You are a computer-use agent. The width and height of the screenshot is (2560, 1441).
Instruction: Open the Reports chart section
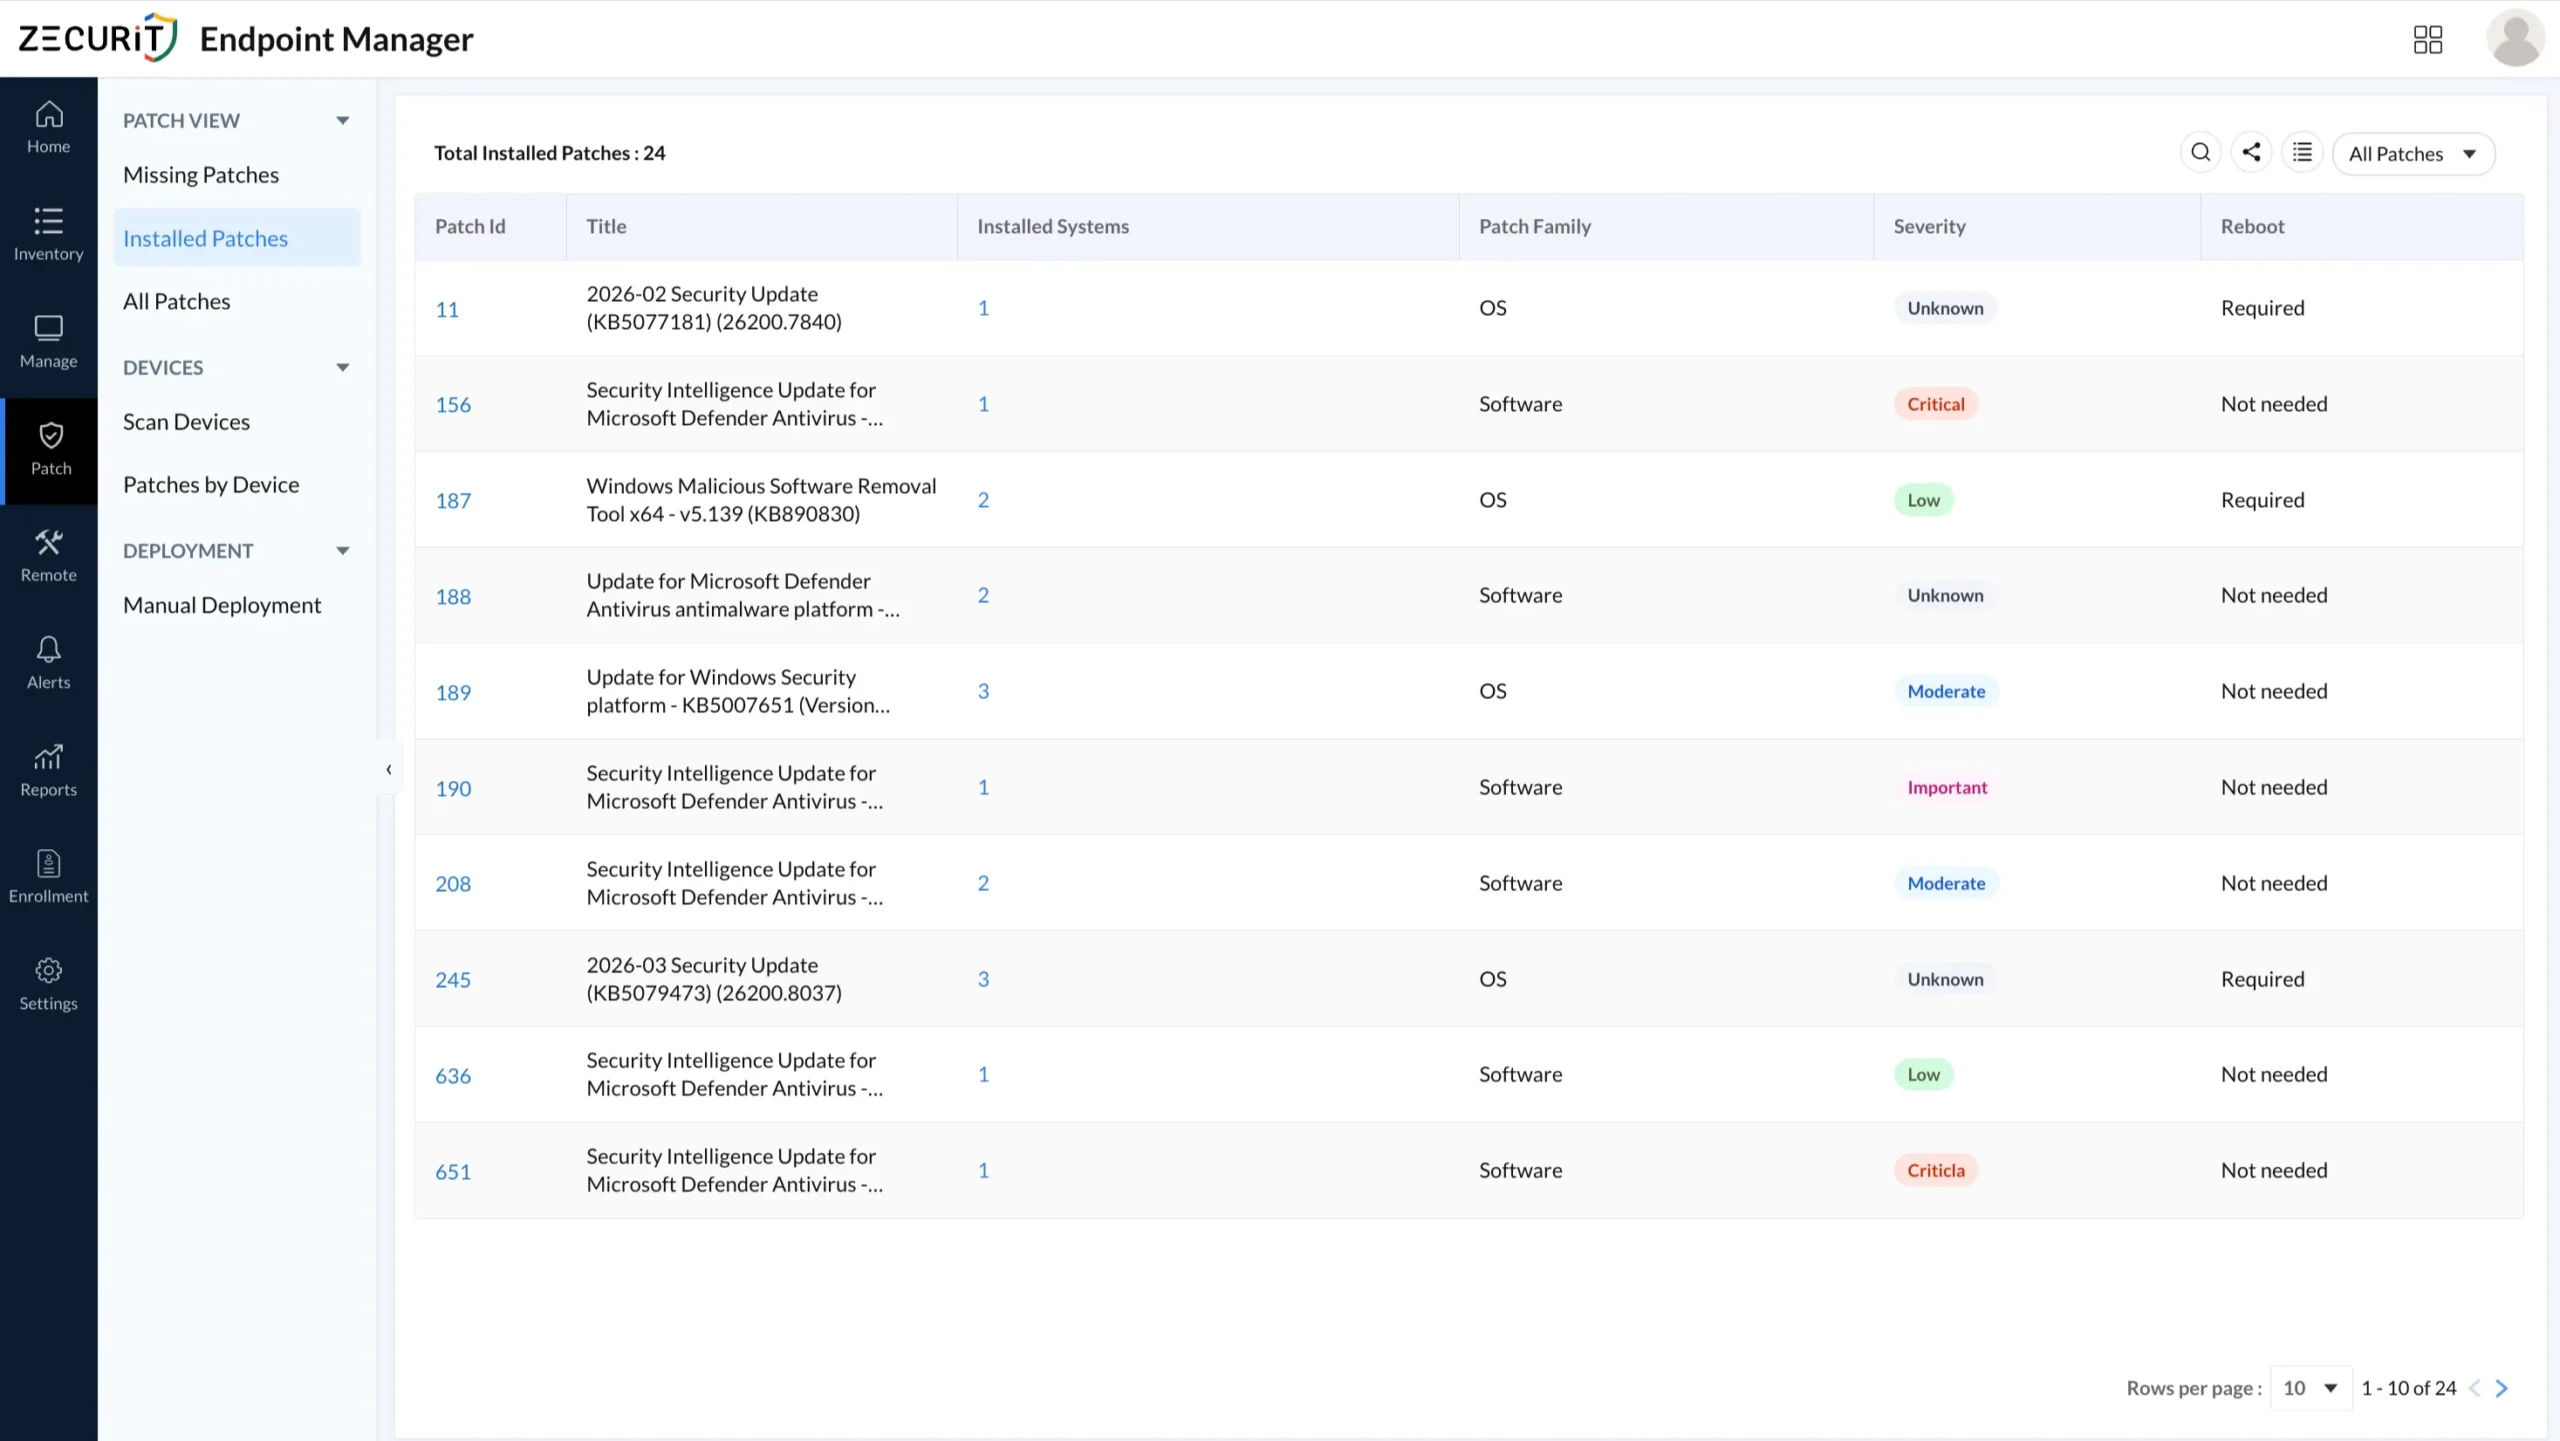(48, 770)
